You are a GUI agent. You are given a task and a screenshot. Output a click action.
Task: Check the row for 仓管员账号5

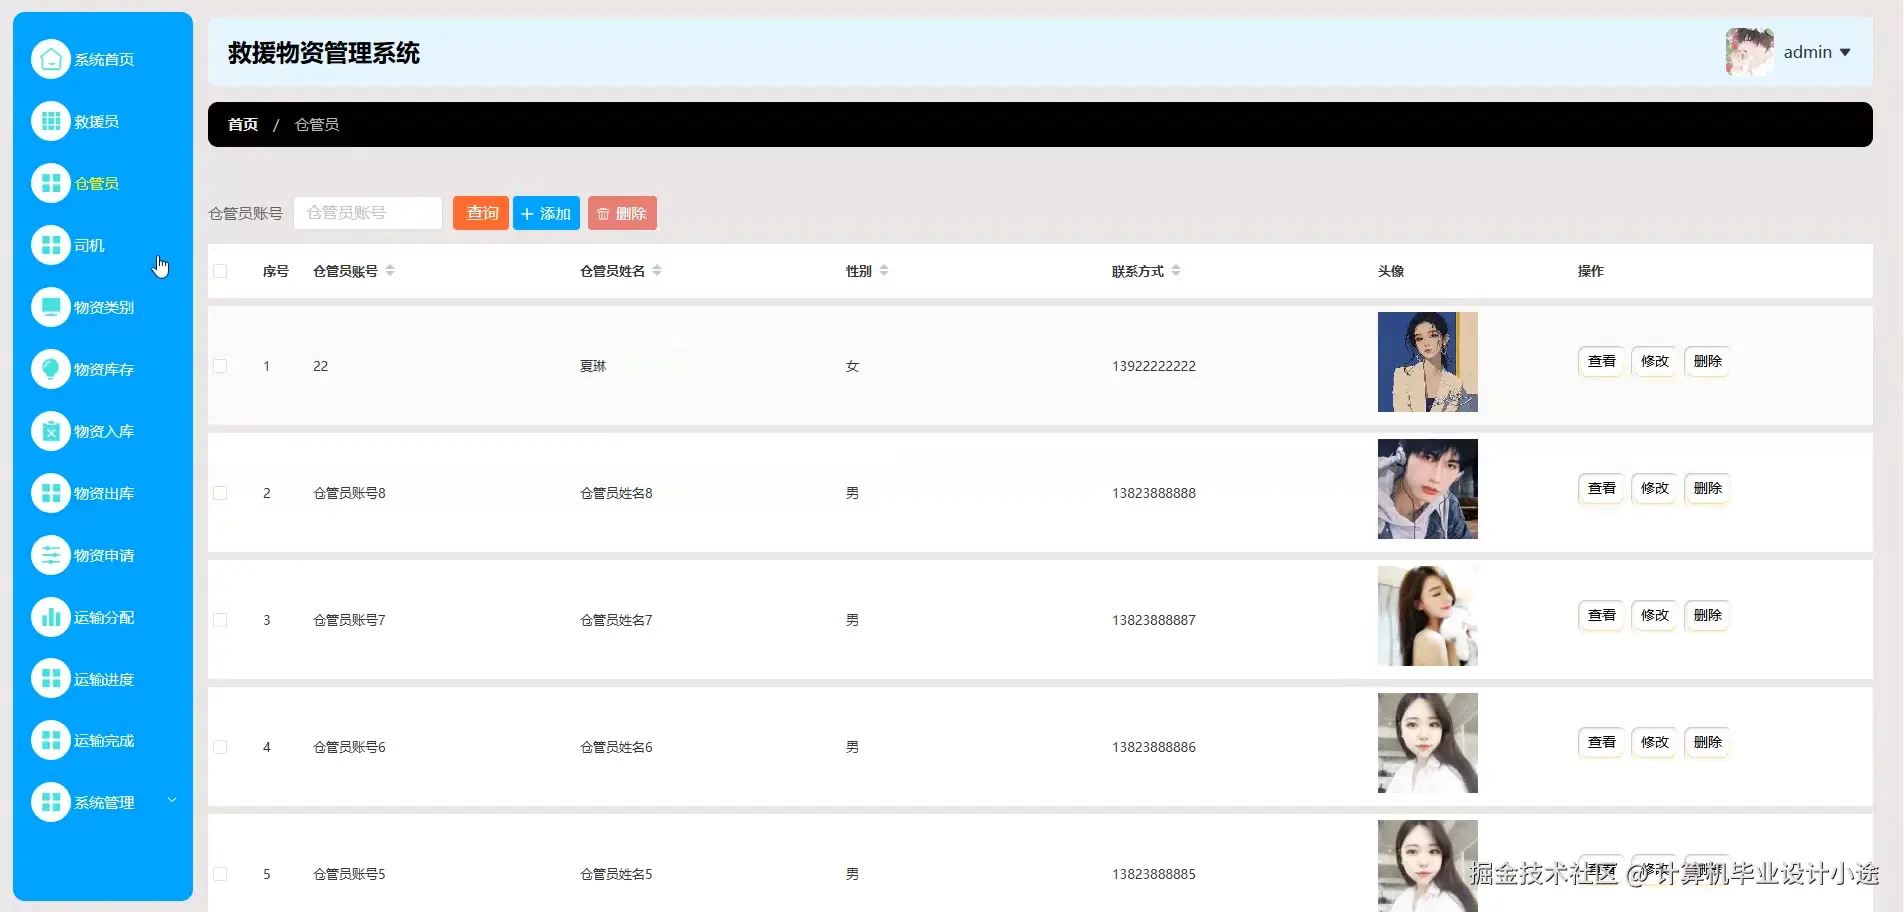pyautogui.click(x=220, y=874)
